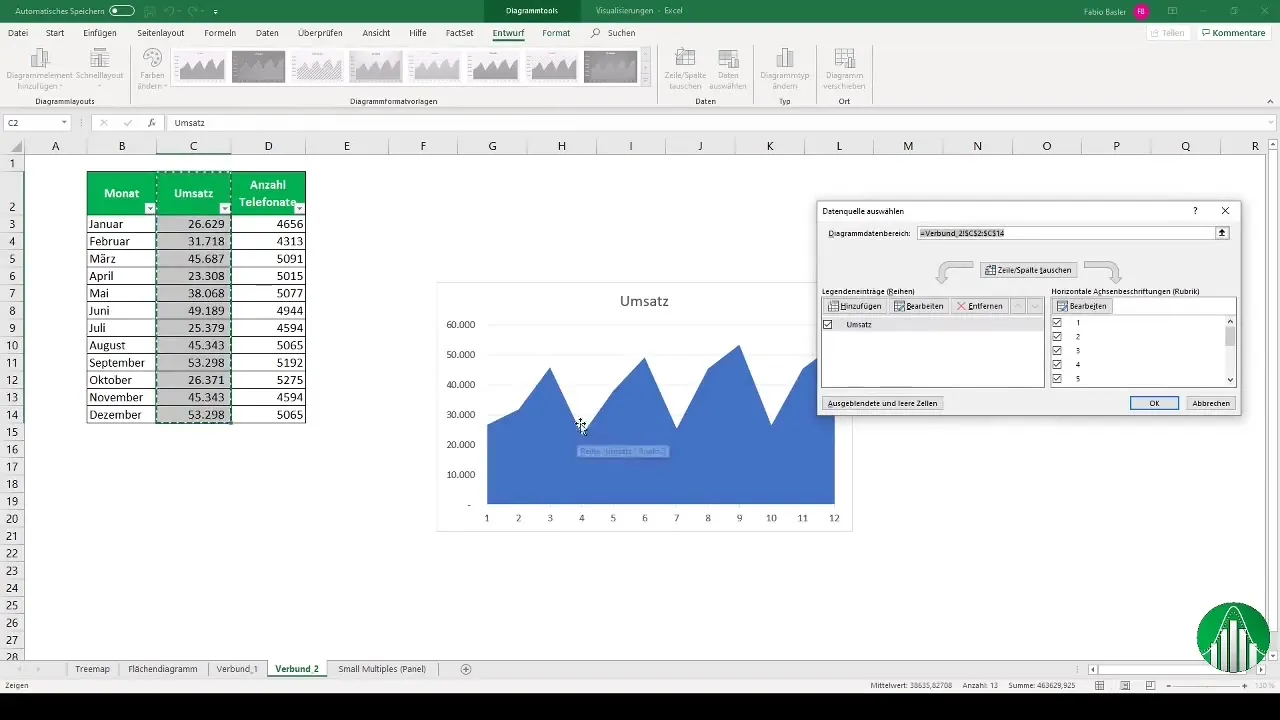
Task: Expand the chart styles gallery
Action: 646,79
